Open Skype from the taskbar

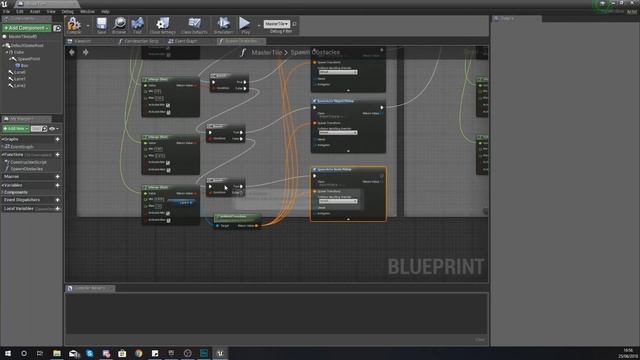[89, 353]
